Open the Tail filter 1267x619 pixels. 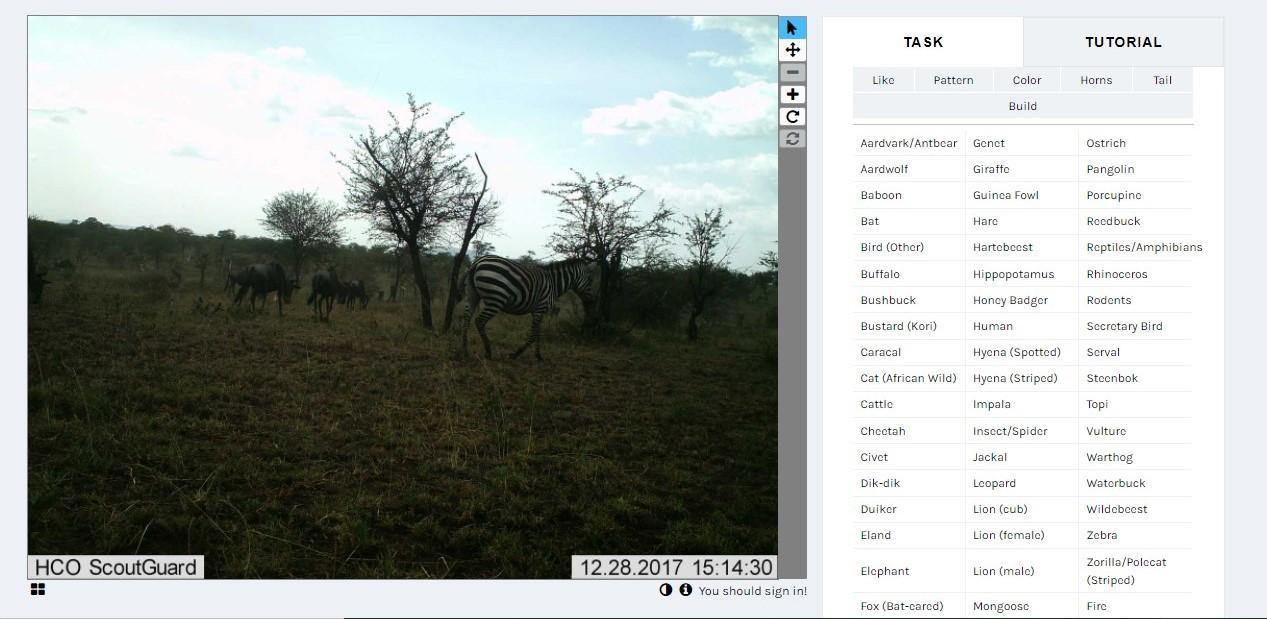[x=1162, y=80]
